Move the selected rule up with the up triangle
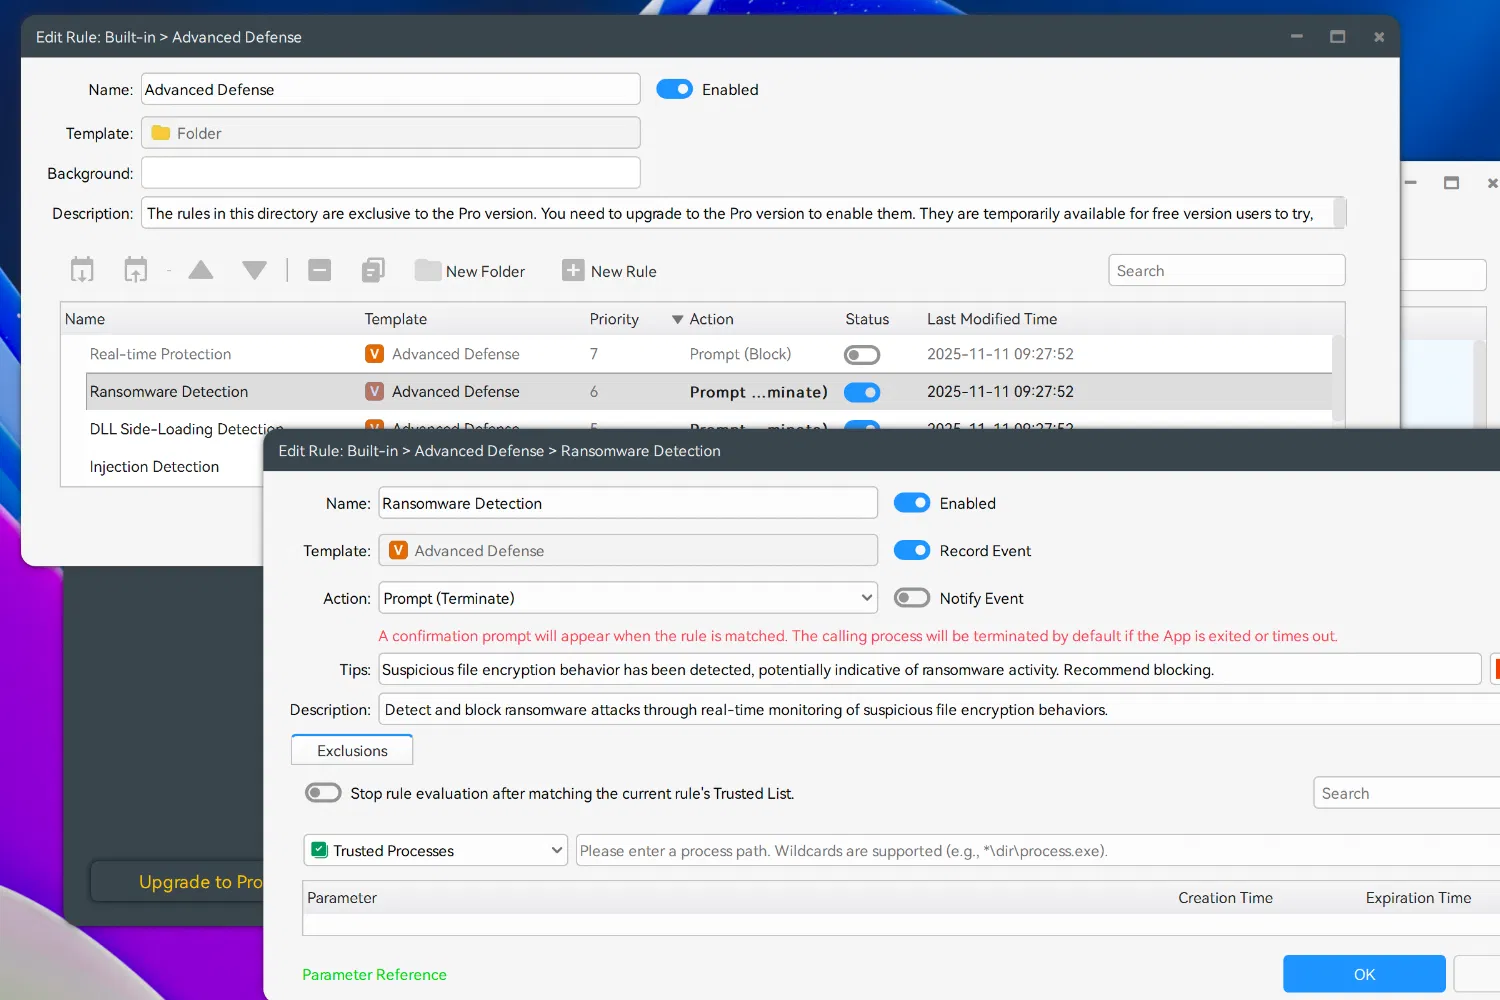1500x1000 pixels. [201, 270]
